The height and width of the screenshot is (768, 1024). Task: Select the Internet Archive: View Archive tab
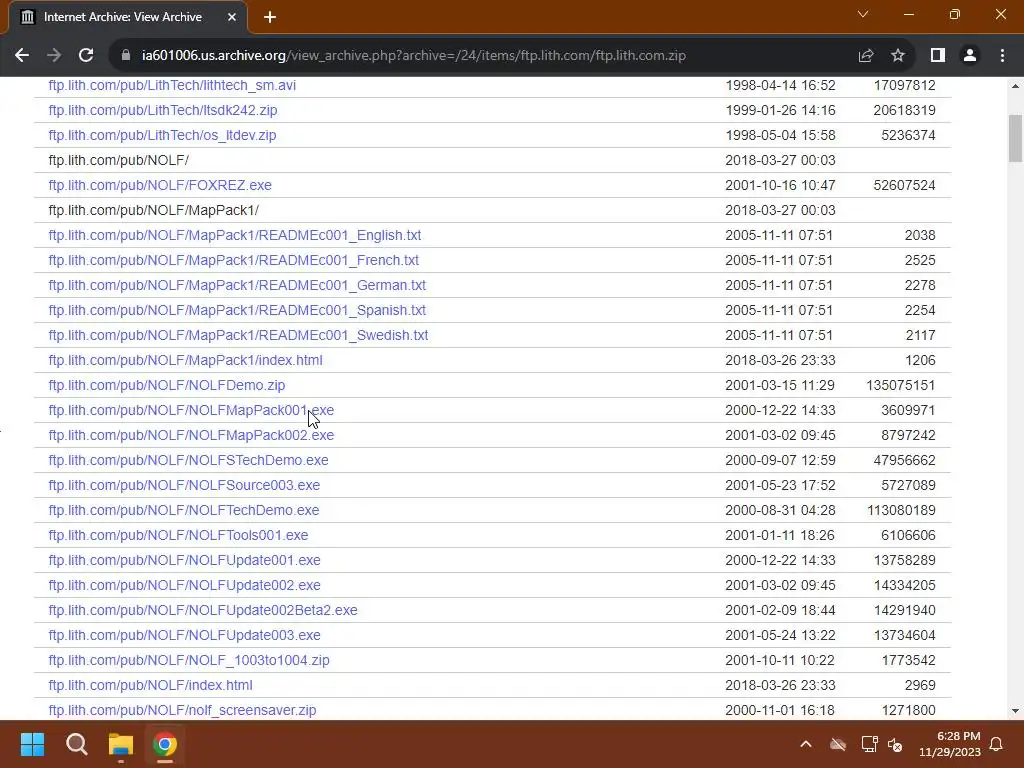click(128, 17)
